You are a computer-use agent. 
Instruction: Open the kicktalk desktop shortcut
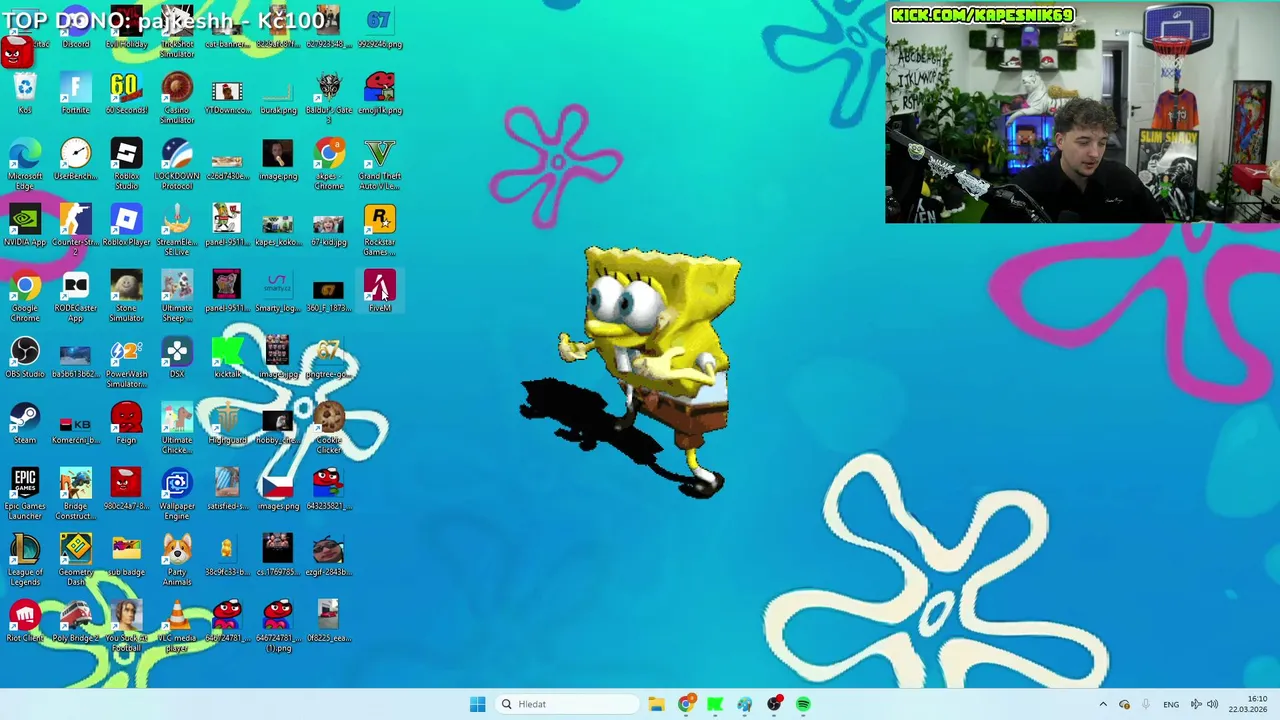click(x=227, y=358)
